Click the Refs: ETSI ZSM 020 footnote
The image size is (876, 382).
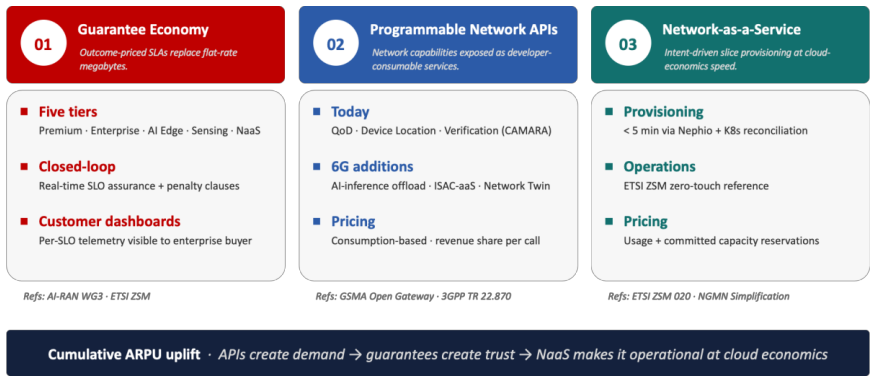[x=699, y=297]
